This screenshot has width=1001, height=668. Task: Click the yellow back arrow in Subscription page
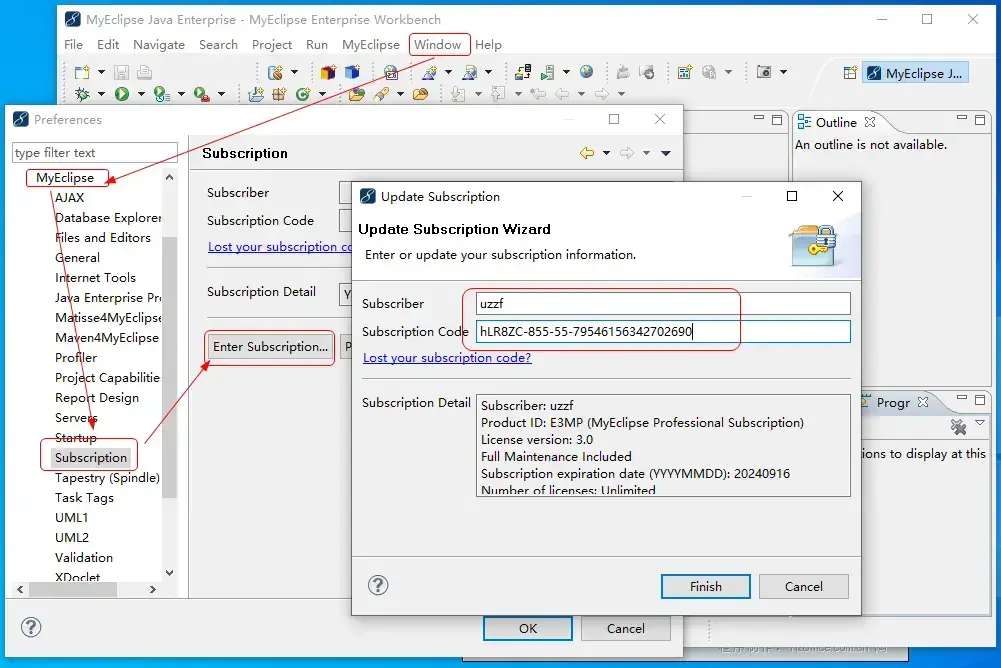587,153
